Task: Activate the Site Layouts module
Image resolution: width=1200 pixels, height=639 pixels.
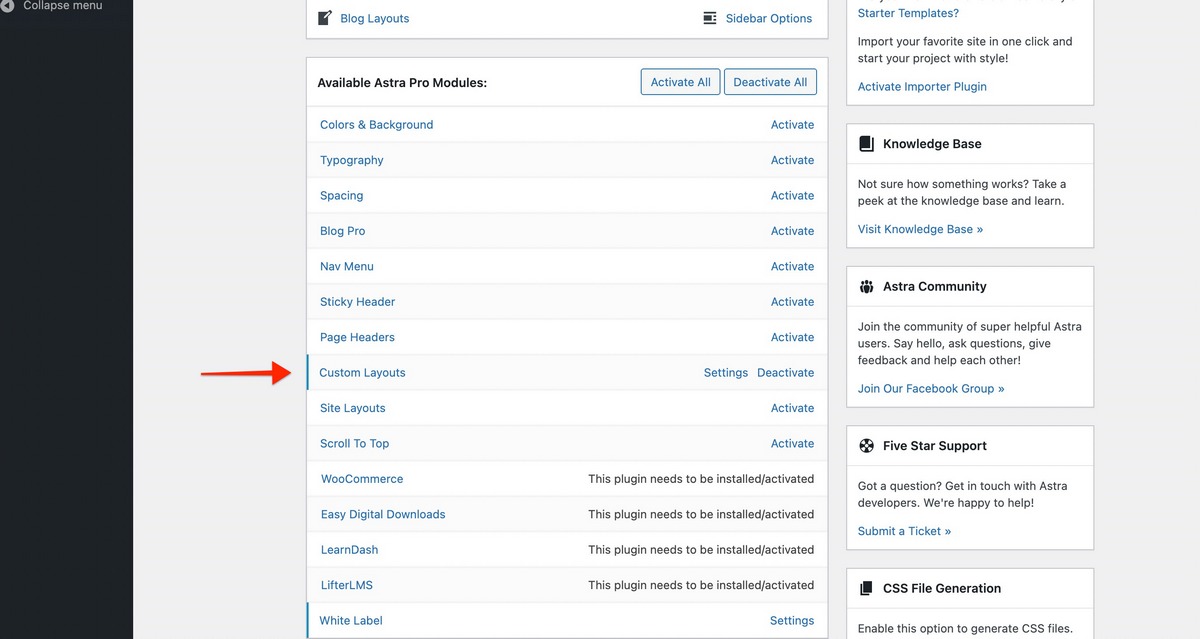Action: click(792, 408)
